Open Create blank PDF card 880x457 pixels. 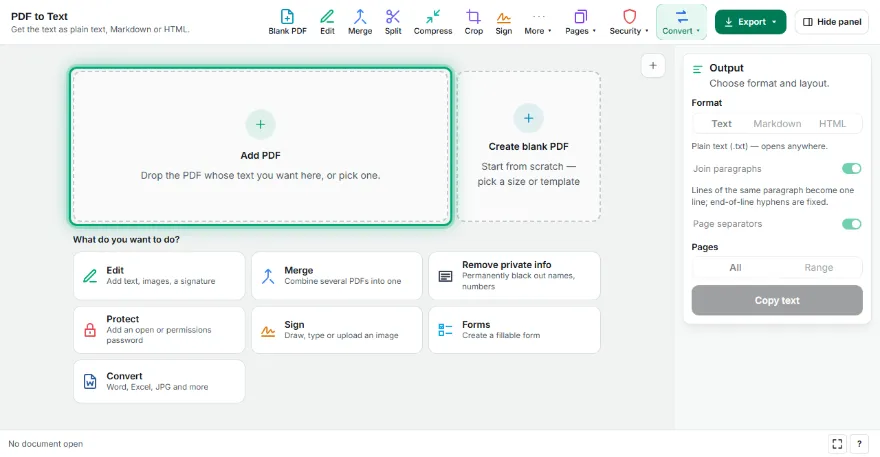(x=529, y=146)
